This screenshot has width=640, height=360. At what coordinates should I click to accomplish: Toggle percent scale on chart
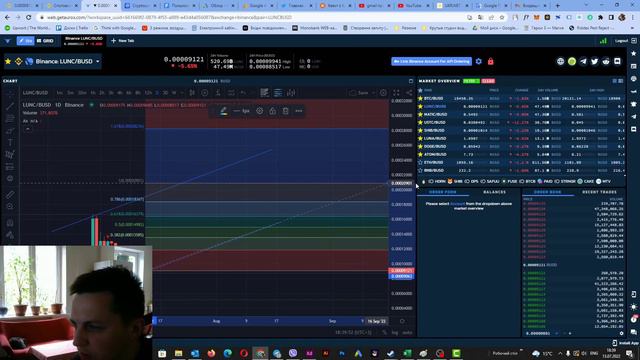pos(384,333)
